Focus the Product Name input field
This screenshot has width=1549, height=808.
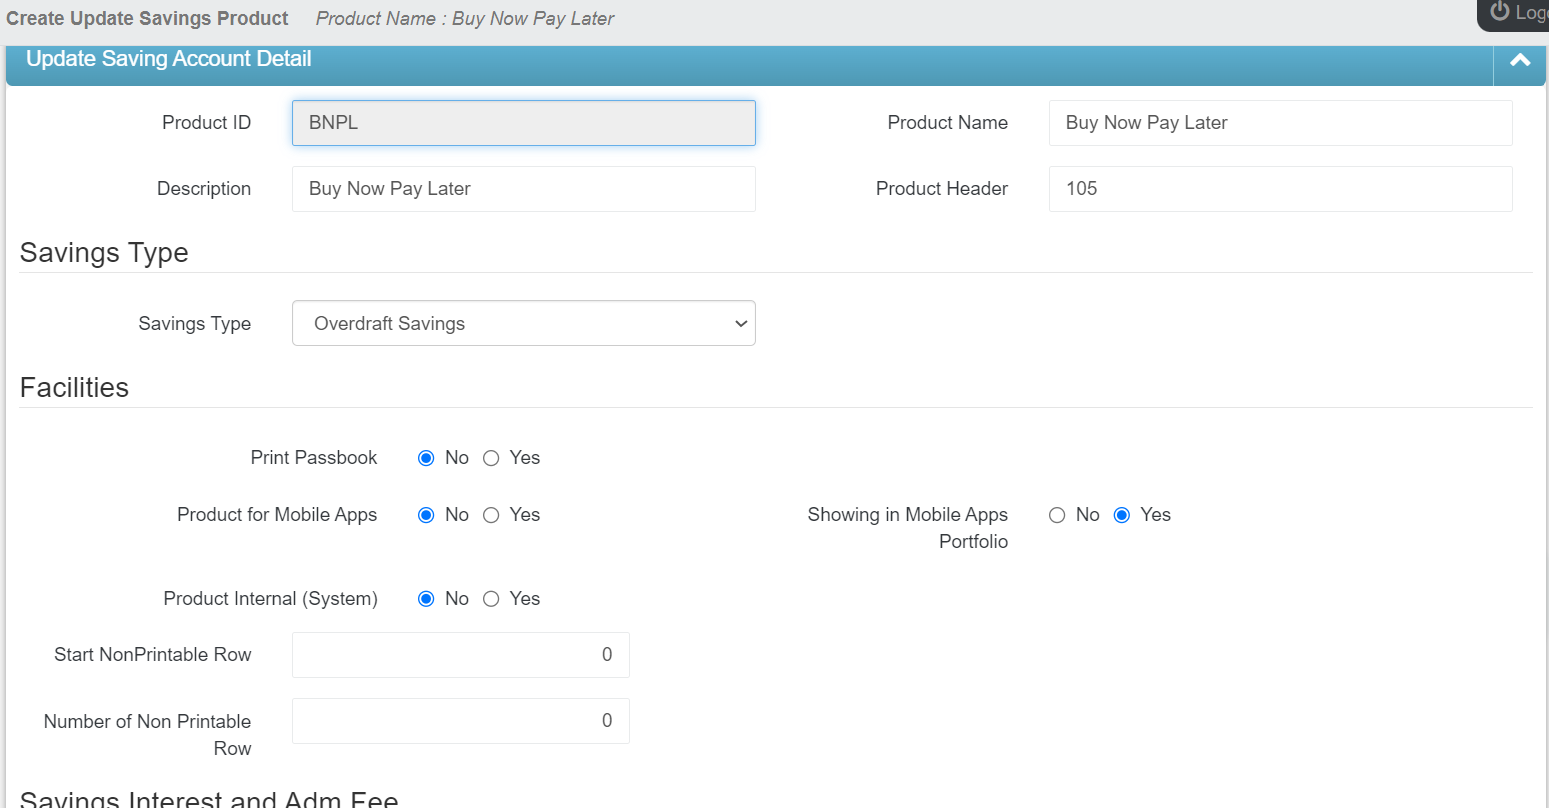click(1280, 123)
